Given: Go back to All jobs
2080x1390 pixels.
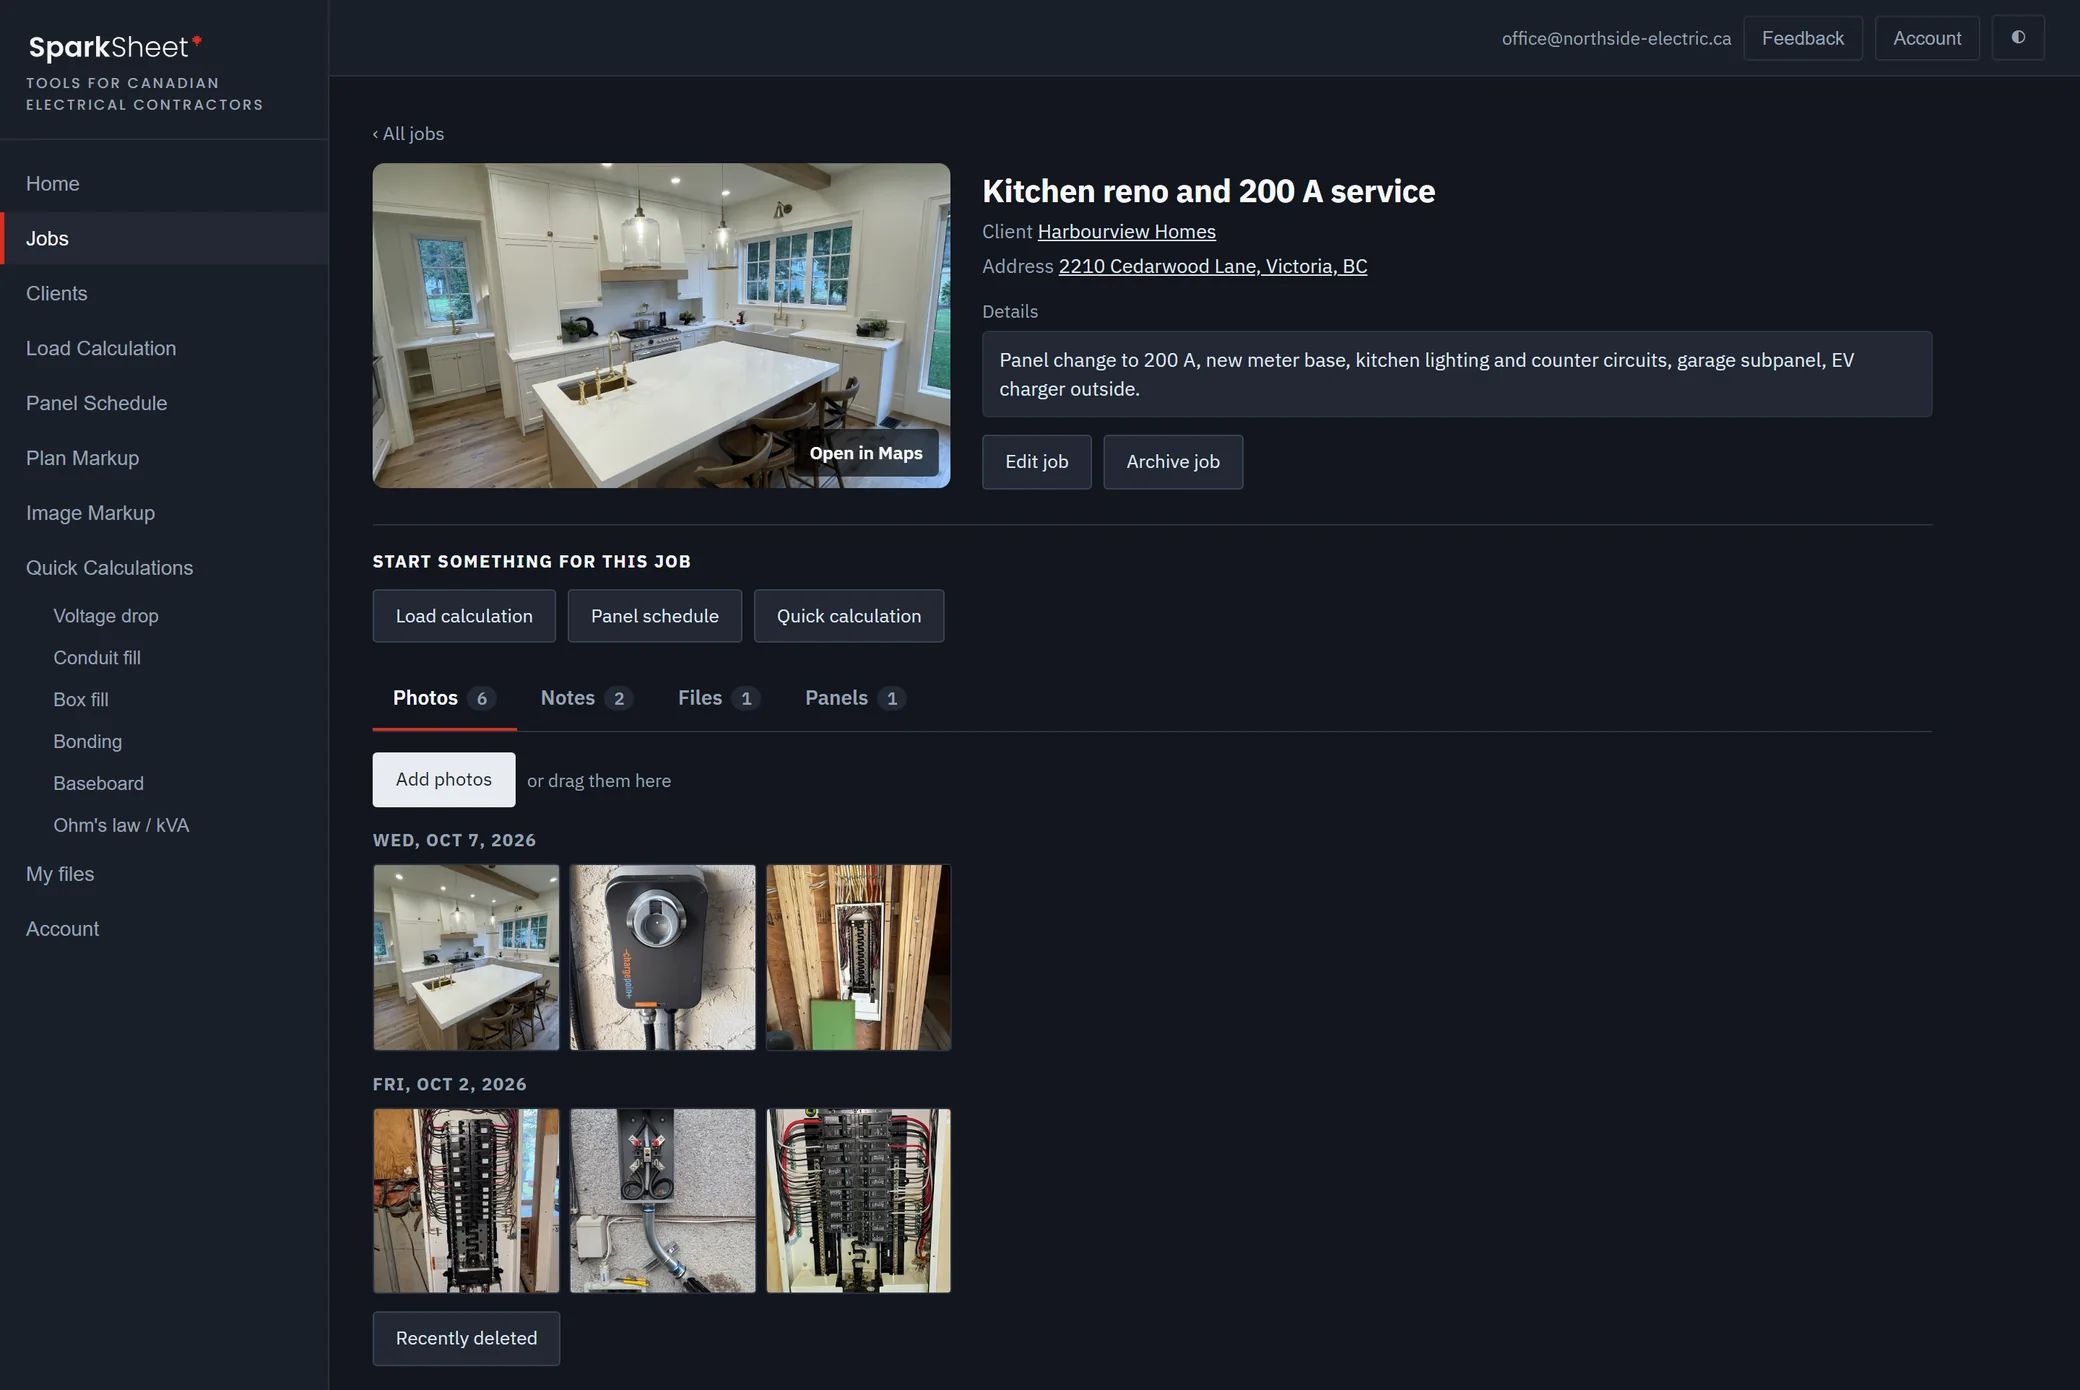Looking at the screenshot, I should point(408,133).
